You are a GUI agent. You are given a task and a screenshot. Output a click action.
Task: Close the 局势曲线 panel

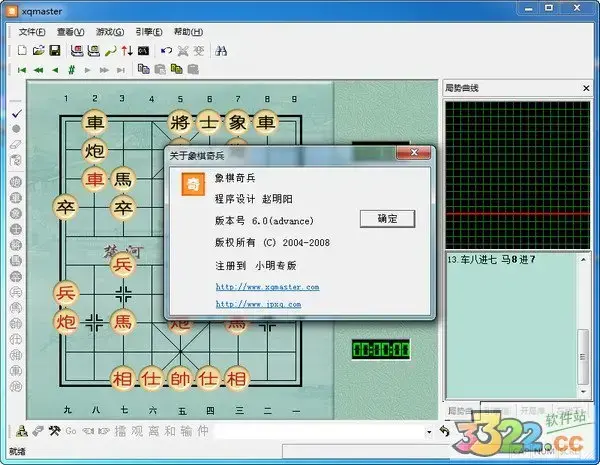click(x=586, y=88)
